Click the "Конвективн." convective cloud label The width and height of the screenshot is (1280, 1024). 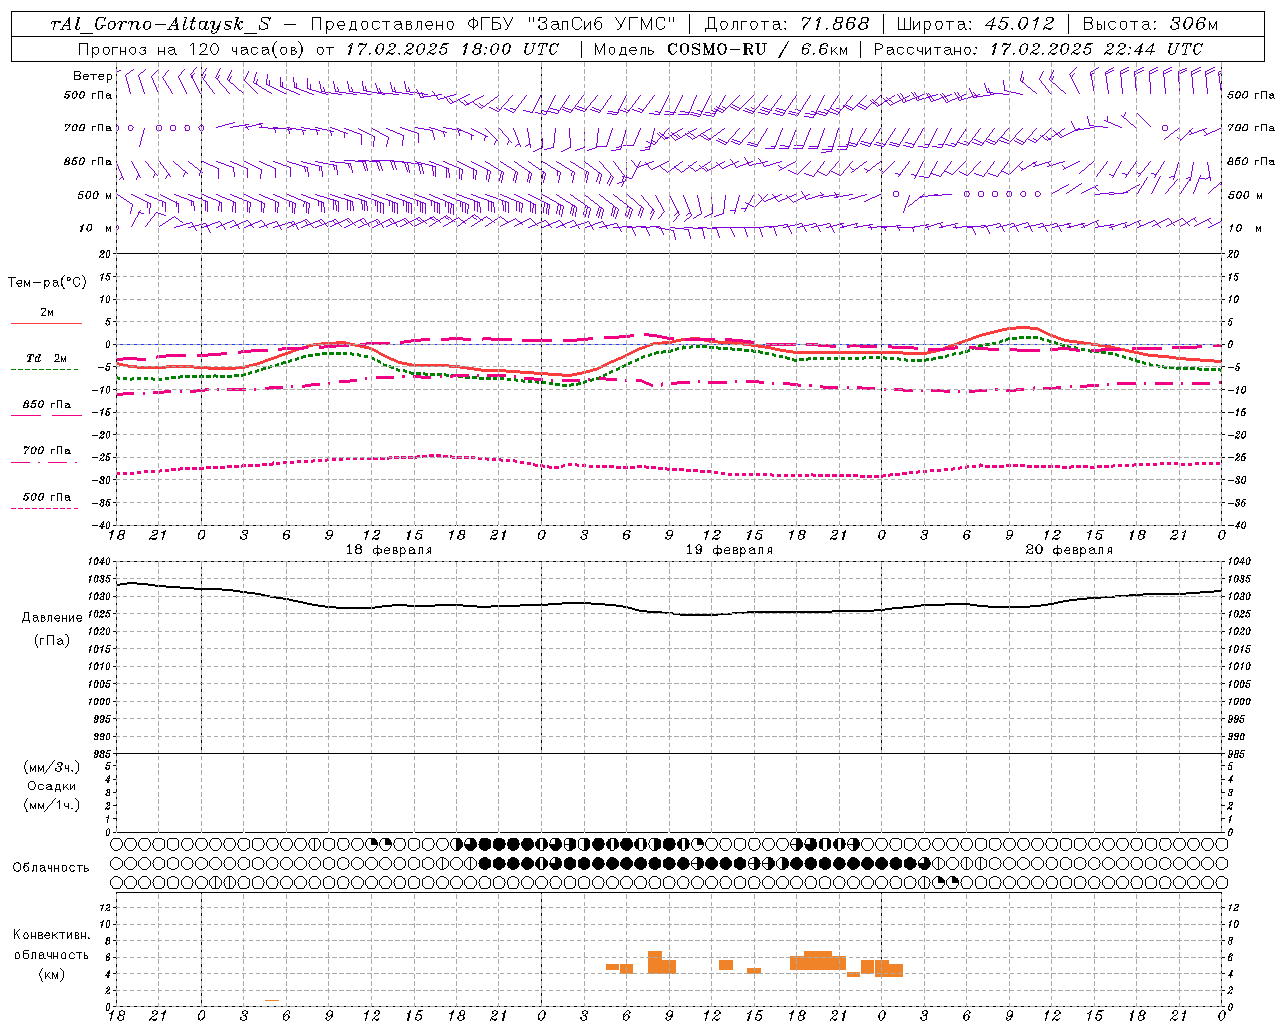click(51, 935)
